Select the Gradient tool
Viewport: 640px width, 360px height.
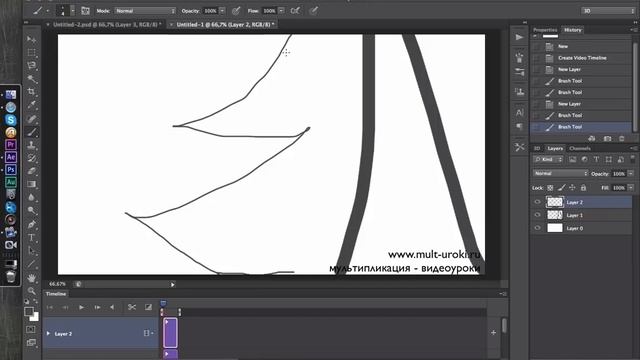pyautogui.click(x=31, y=184)
